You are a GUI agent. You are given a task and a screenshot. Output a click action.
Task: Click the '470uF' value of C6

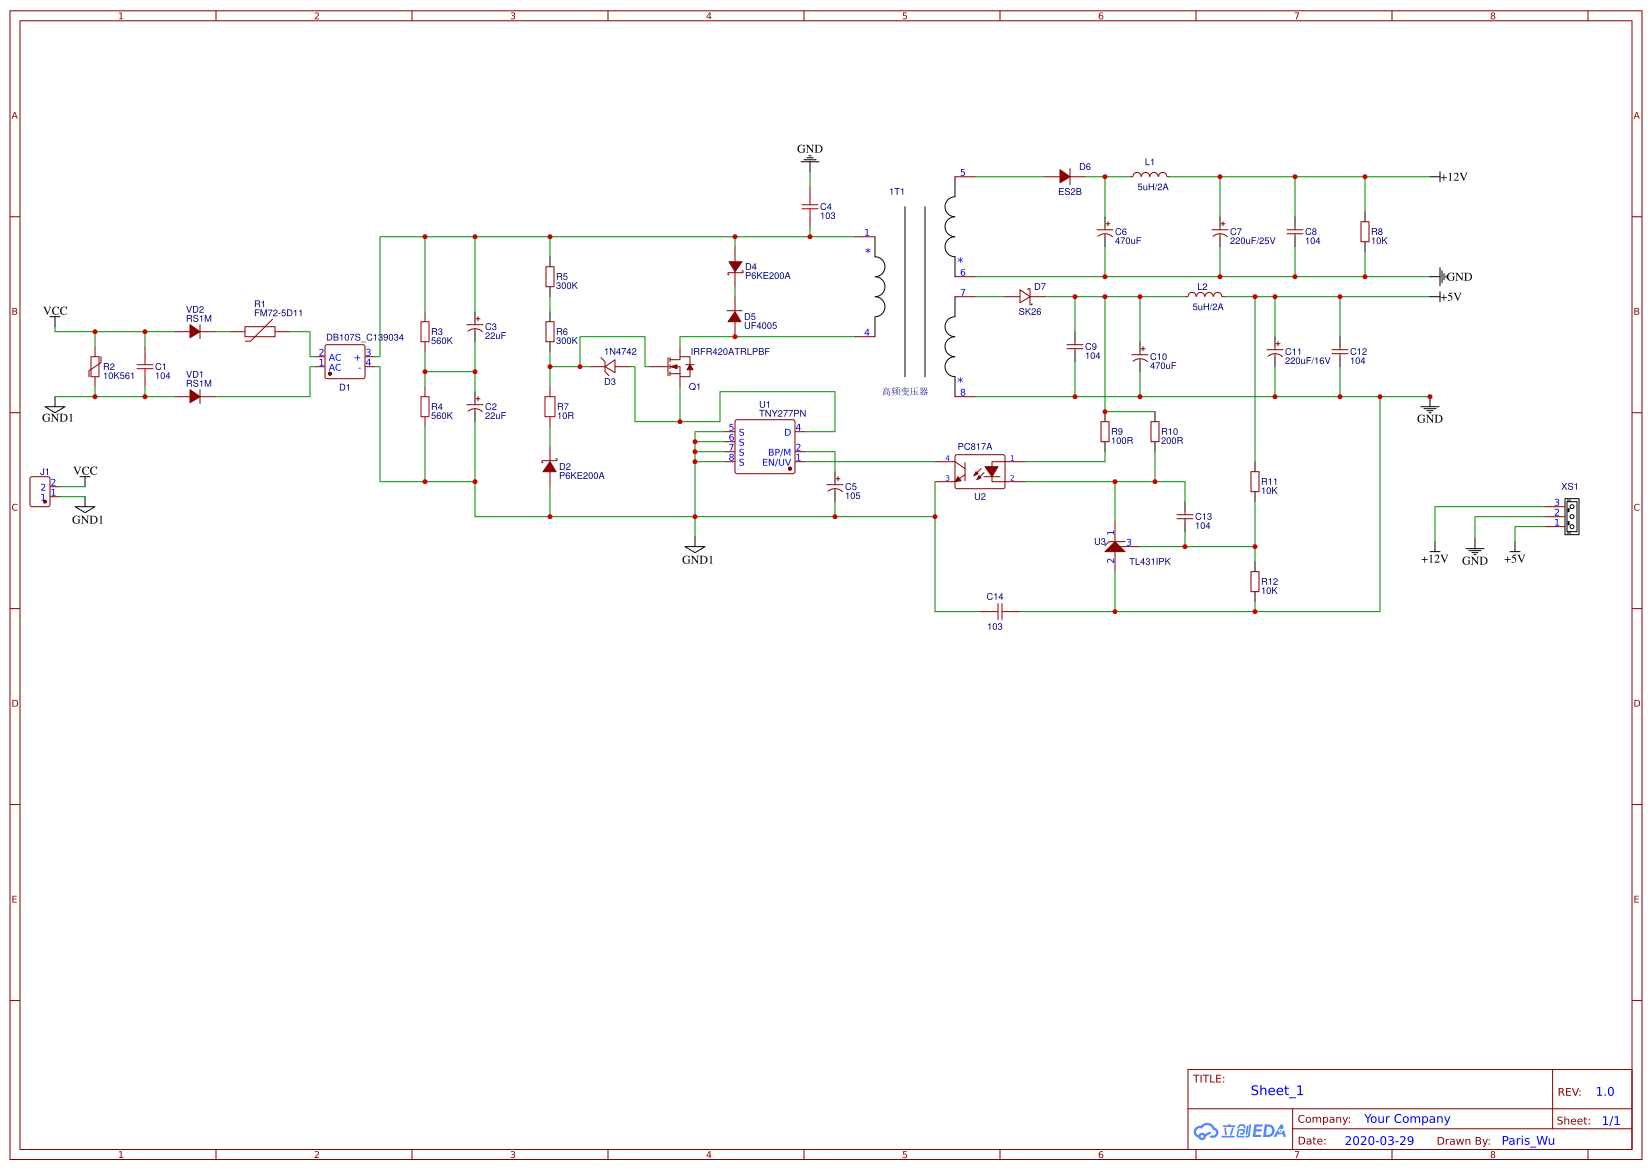point(1128,241)
